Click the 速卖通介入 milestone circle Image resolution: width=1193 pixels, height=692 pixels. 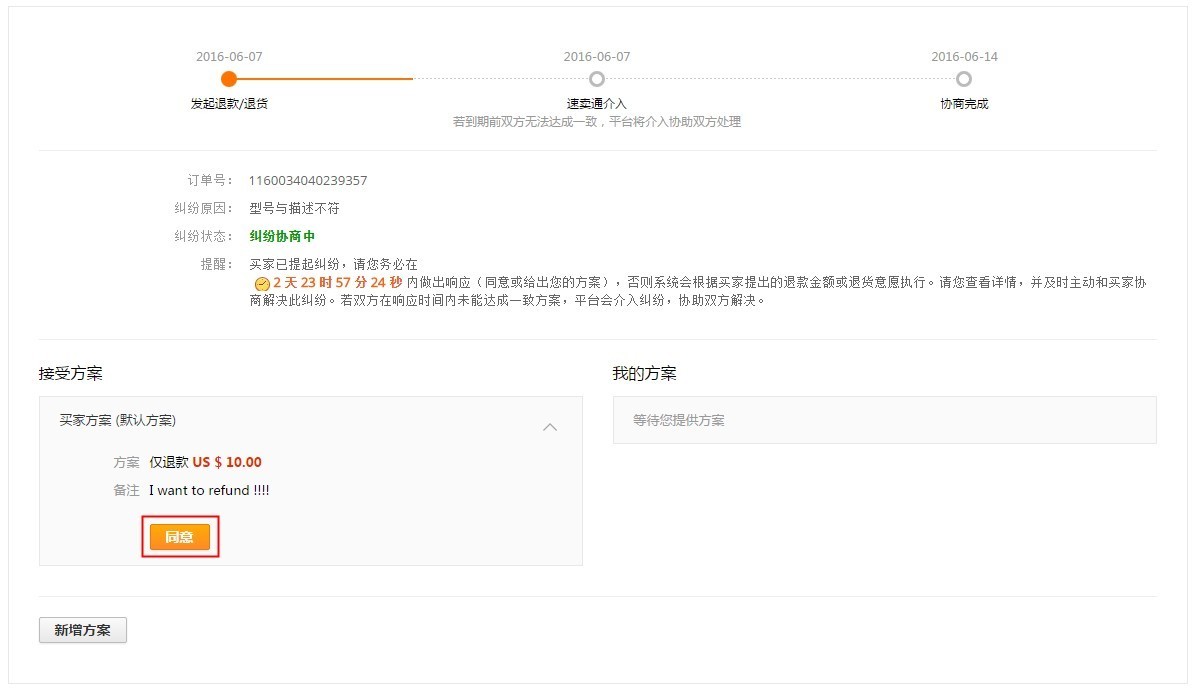pos(597,78)
